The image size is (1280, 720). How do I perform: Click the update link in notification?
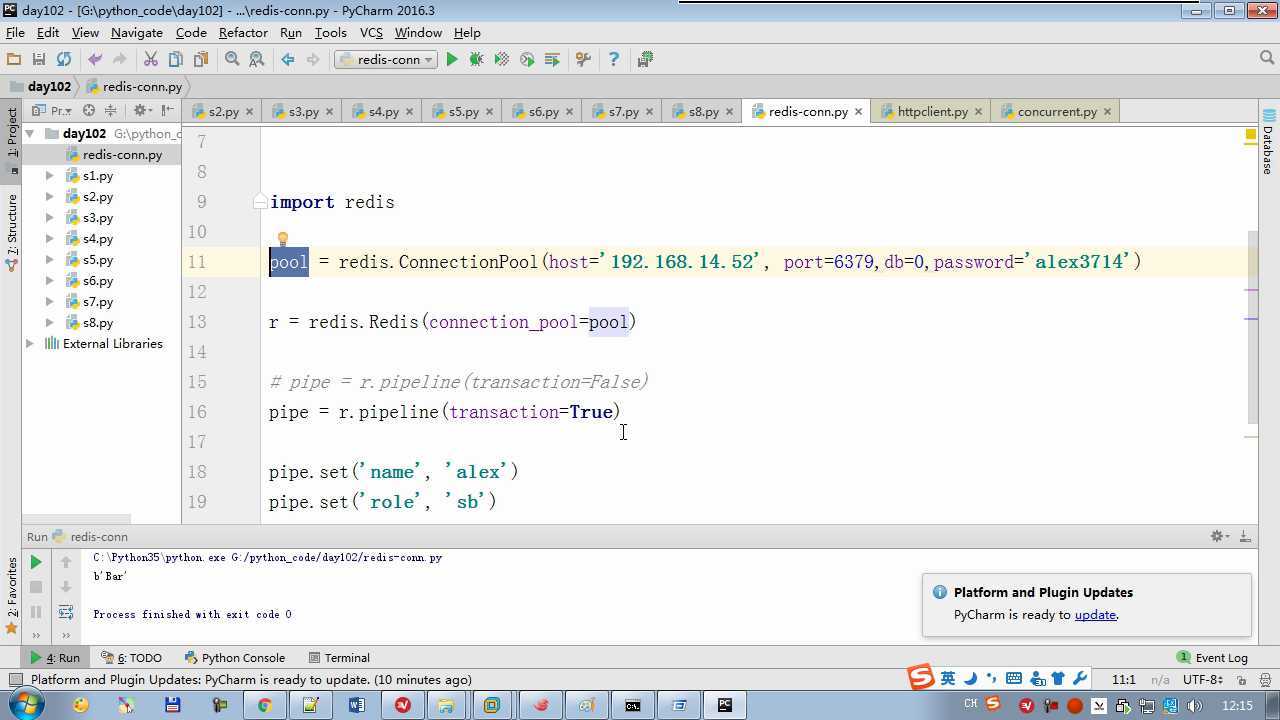point(1095,615)
